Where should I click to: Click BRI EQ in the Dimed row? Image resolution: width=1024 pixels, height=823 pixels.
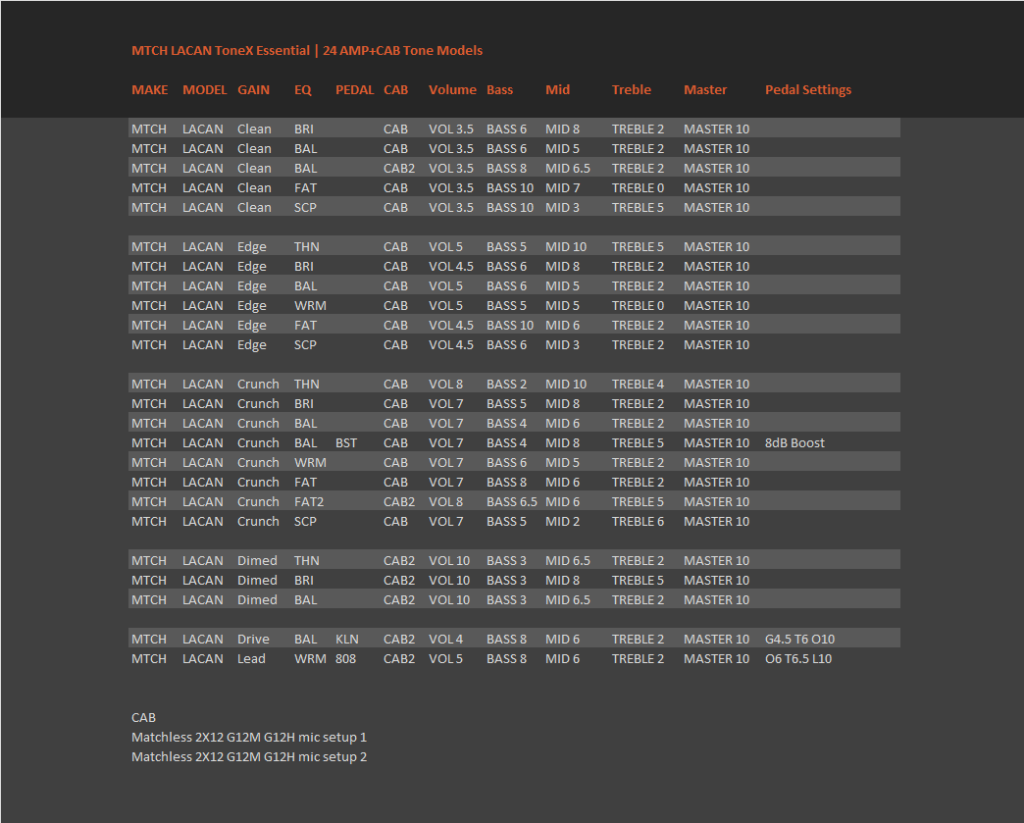click(304, 580)
